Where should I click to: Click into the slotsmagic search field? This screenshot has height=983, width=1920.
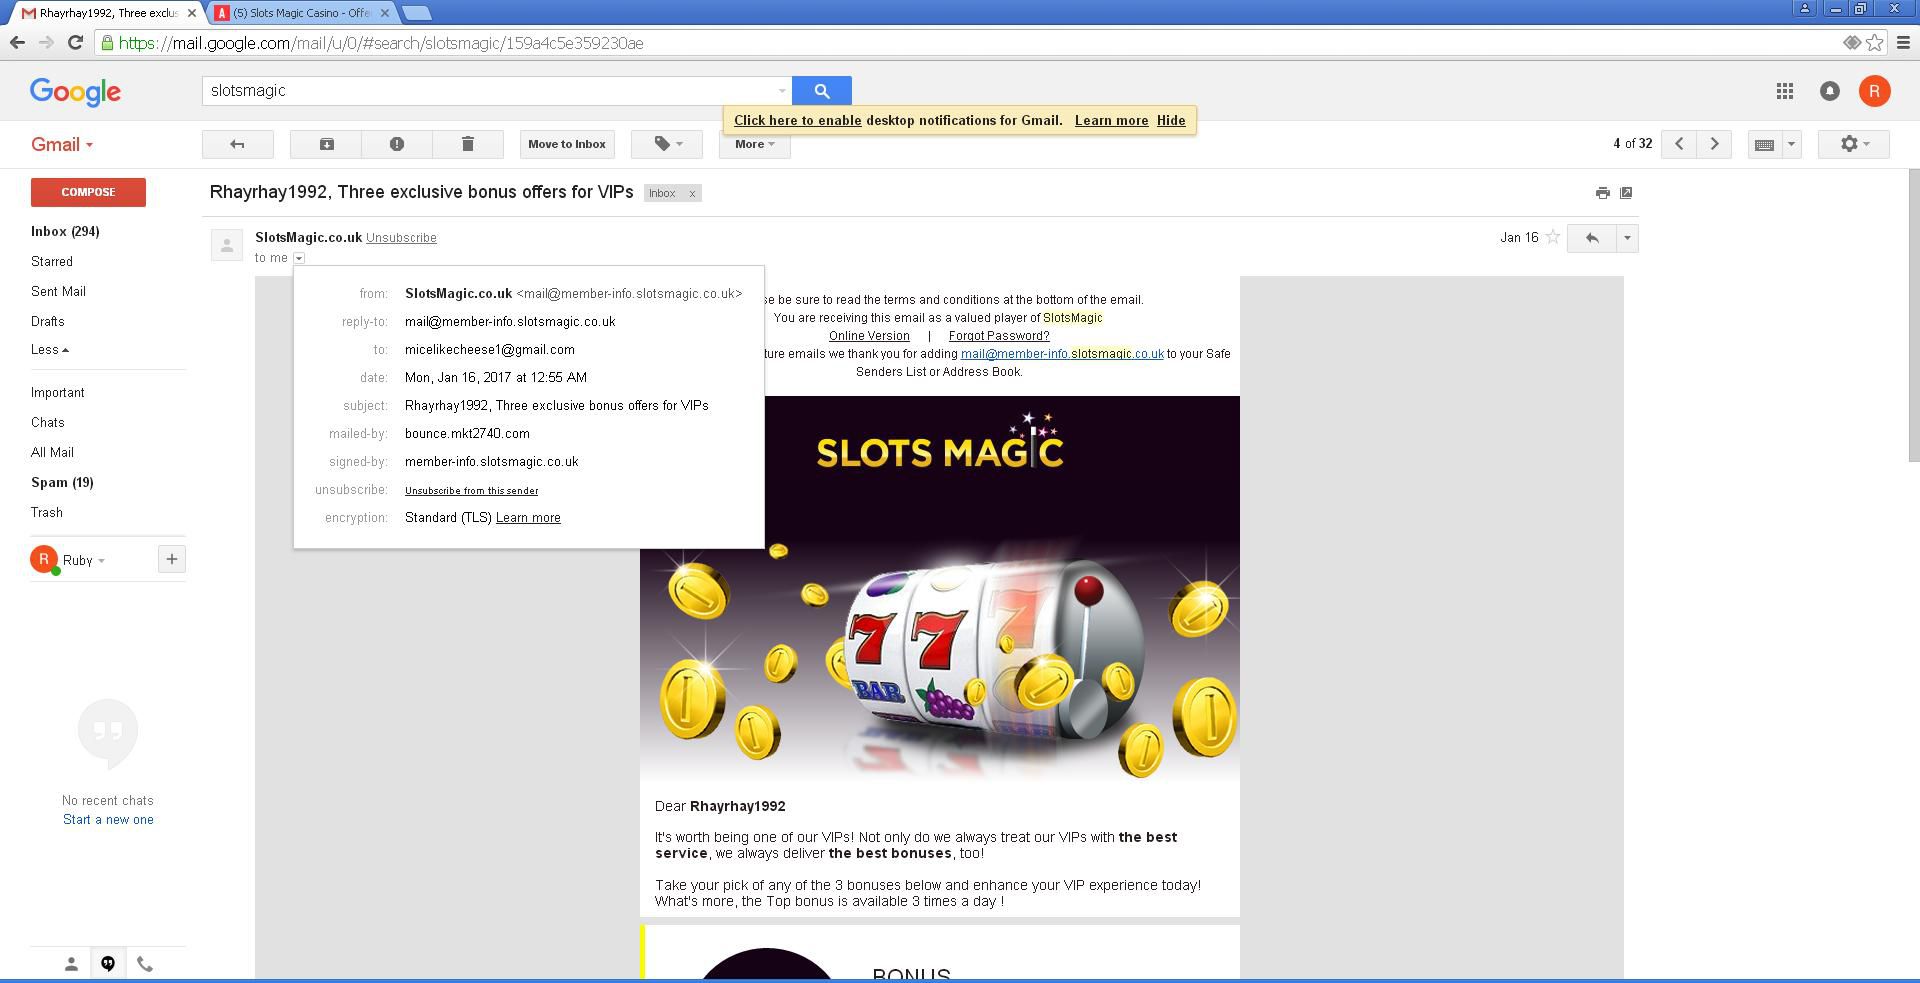(x=490, y=90)
